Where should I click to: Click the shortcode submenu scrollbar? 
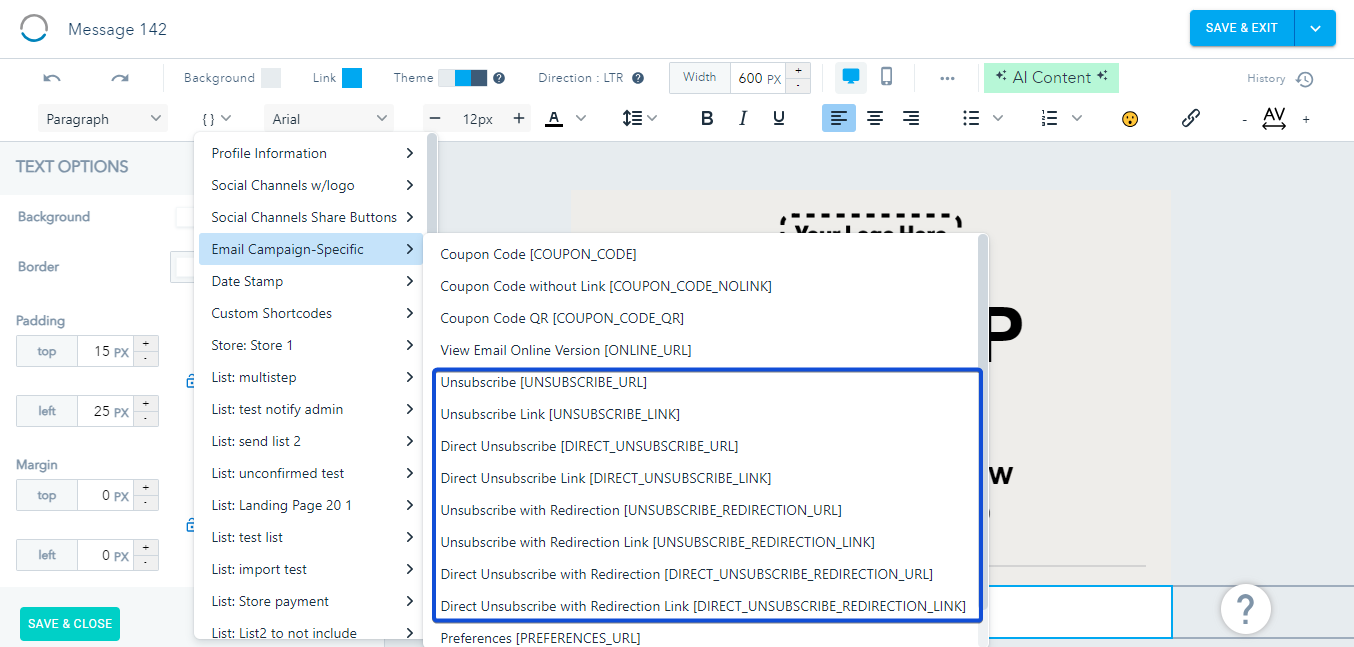[x=982, y=420]
